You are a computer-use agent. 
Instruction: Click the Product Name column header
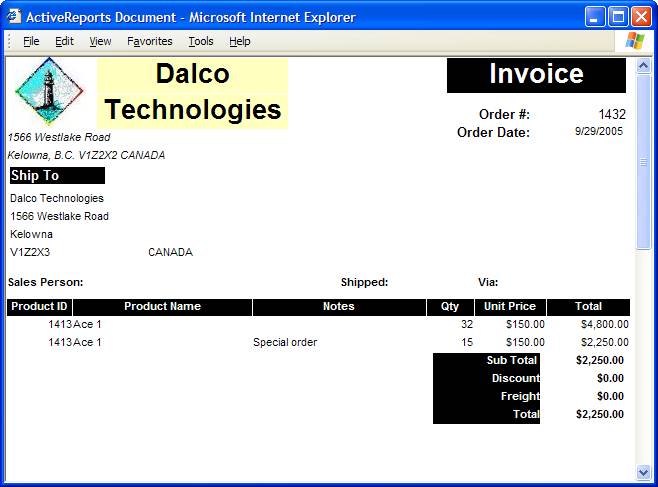[x=162, y=307]
